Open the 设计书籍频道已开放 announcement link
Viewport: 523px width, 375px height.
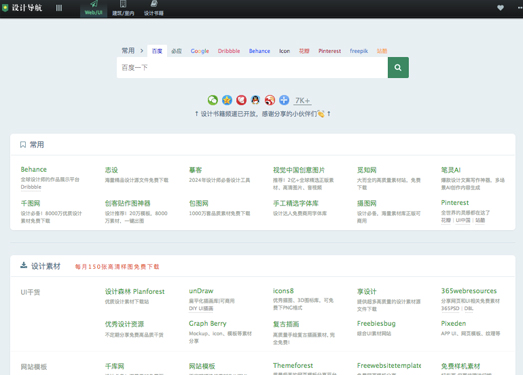tap(263, 114)
